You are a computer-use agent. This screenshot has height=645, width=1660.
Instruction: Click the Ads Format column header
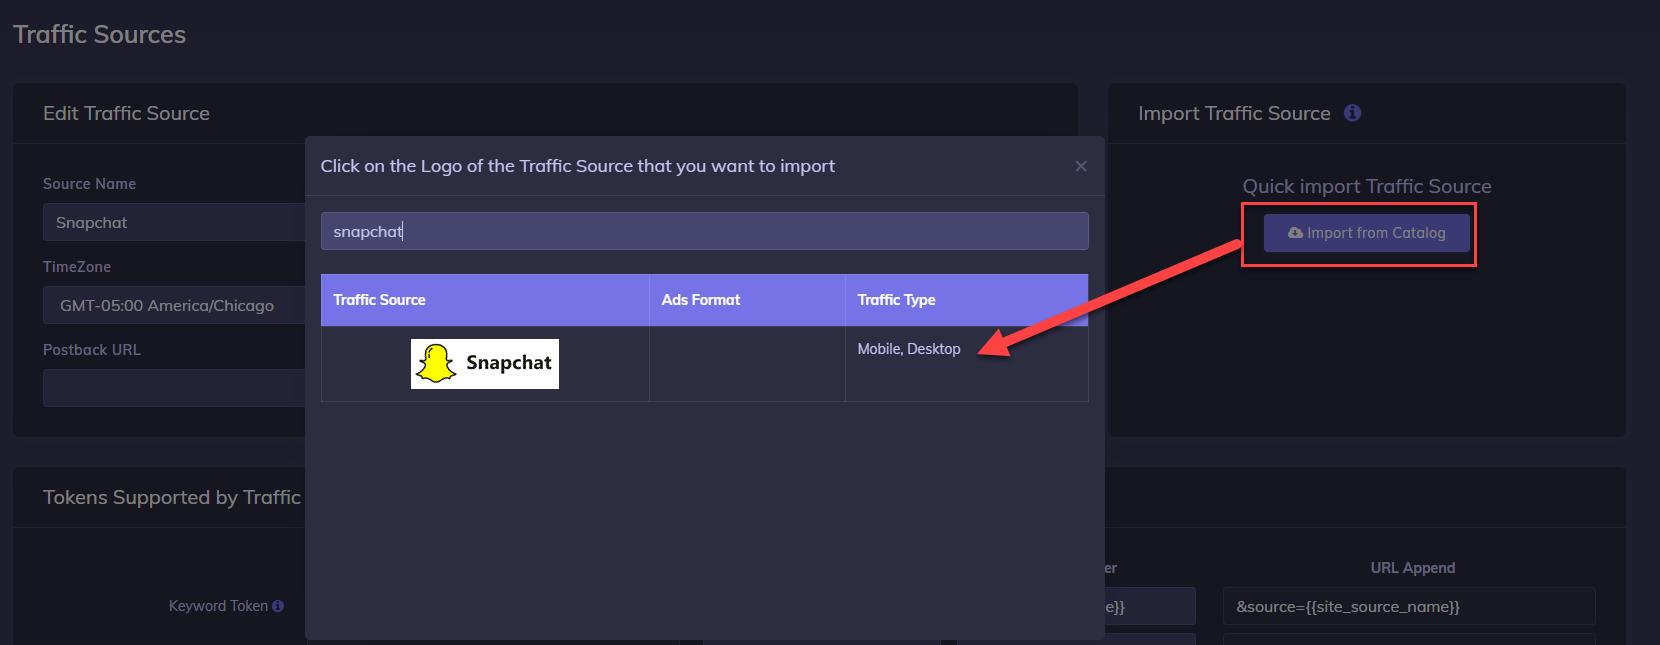(747, 300)
